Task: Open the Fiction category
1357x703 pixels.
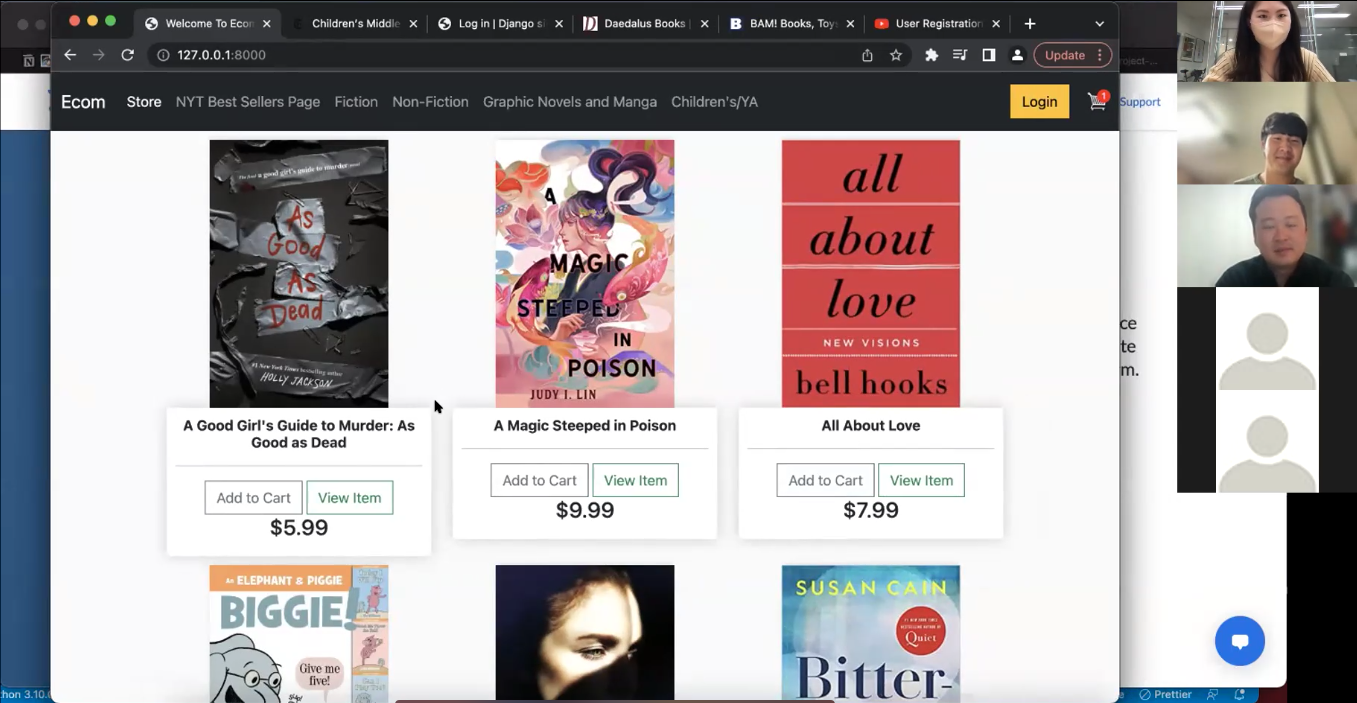Action: pos(356,101)
